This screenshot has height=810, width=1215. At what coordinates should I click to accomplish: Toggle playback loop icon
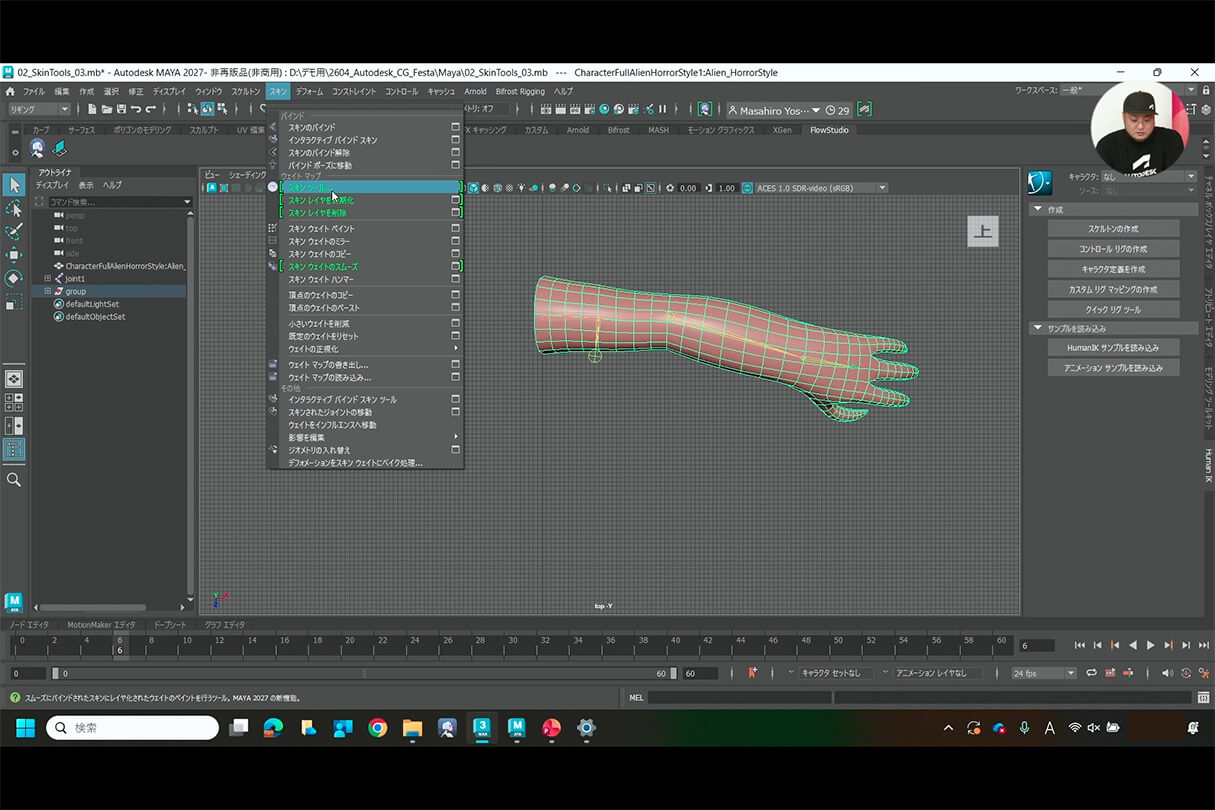click(x=1092, y=673)
